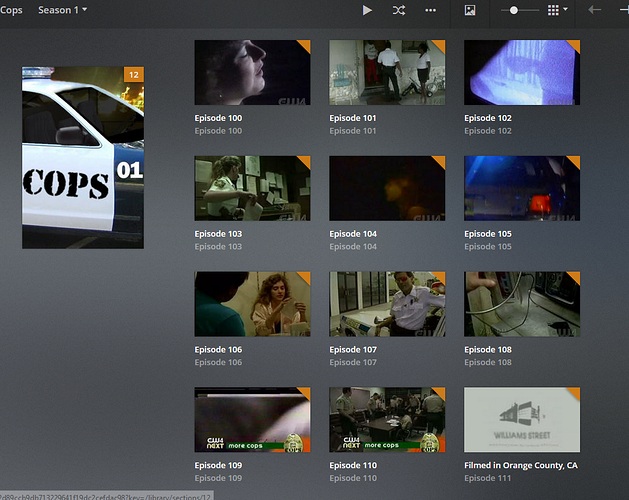
Task: Click the bold Episode 109 title
Action: [x=218, y=465]
